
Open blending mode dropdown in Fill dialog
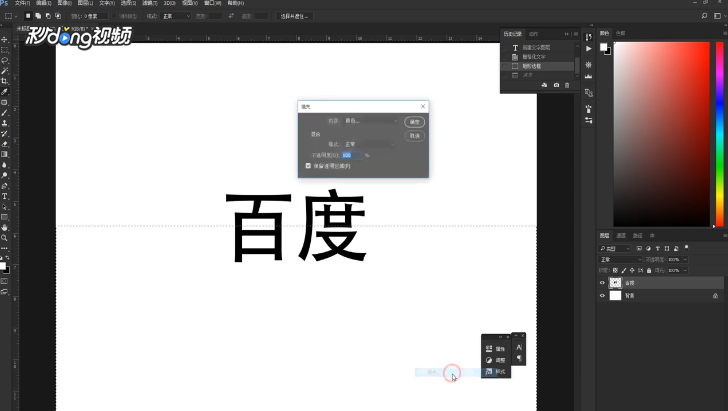369,144
